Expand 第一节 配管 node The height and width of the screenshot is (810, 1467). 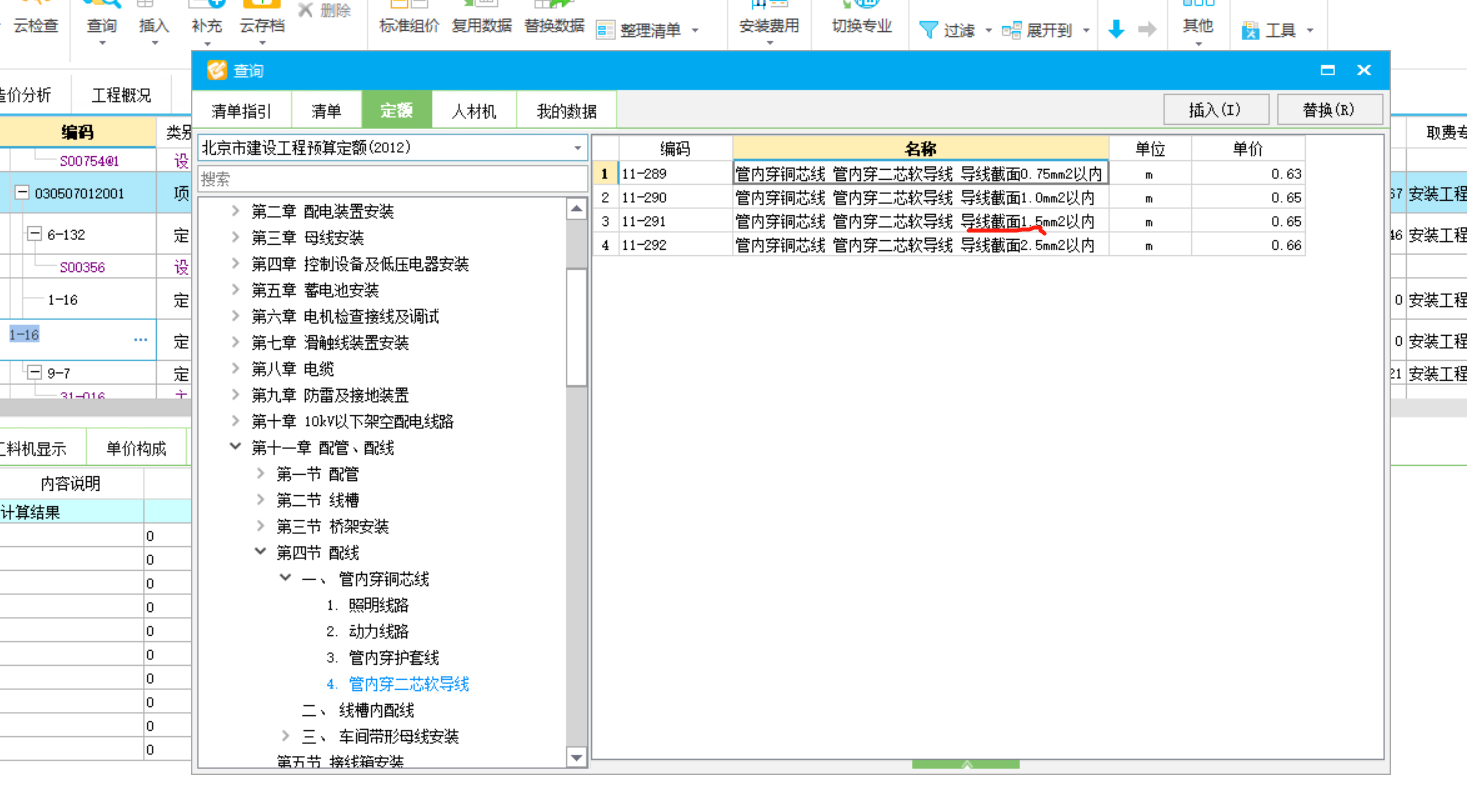(x=260, y=473)
